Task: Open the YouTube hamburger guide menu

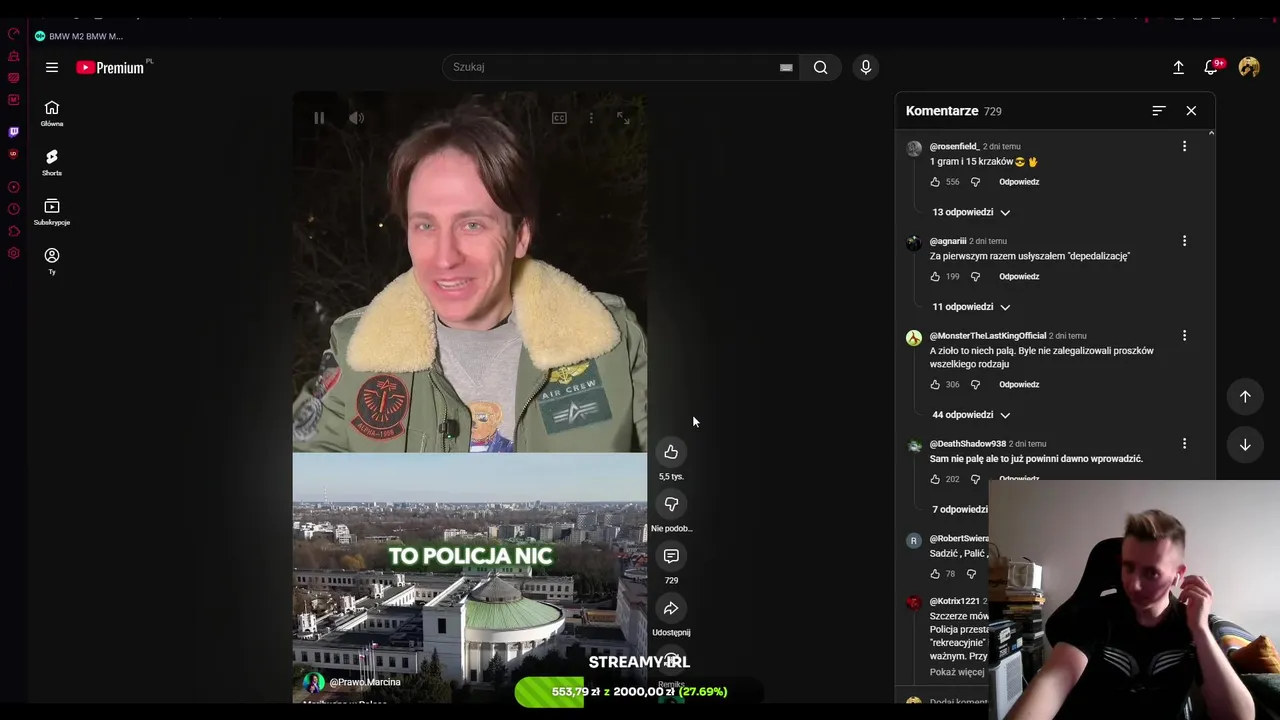Action: pyautogui.click(x=52, y=67)
